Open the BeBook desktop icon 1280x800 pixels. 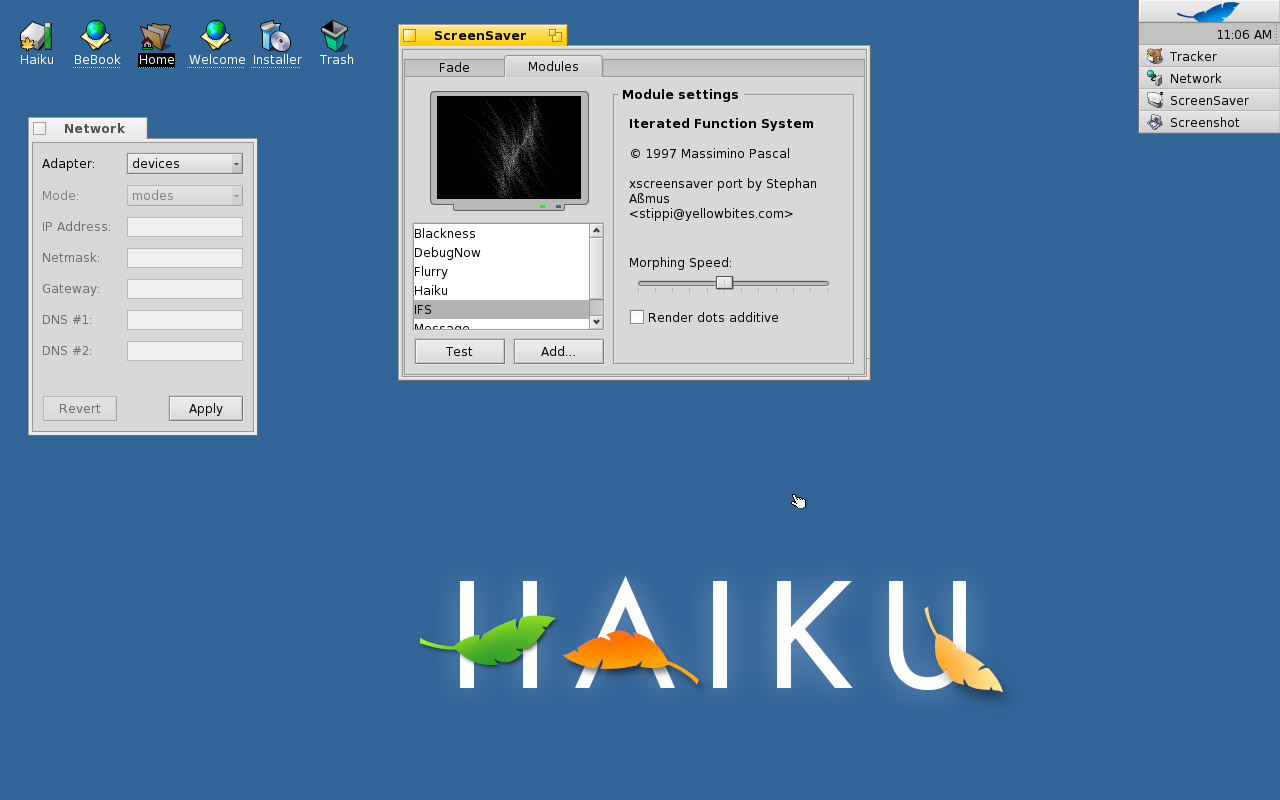97,43
